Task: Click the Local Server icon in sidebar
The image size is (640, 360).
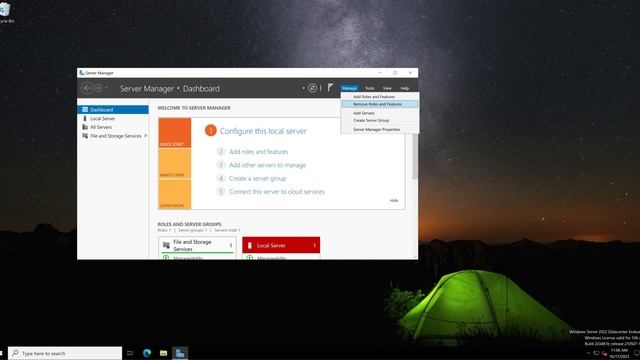Action: pyautogui.click(x=85, y=118)
